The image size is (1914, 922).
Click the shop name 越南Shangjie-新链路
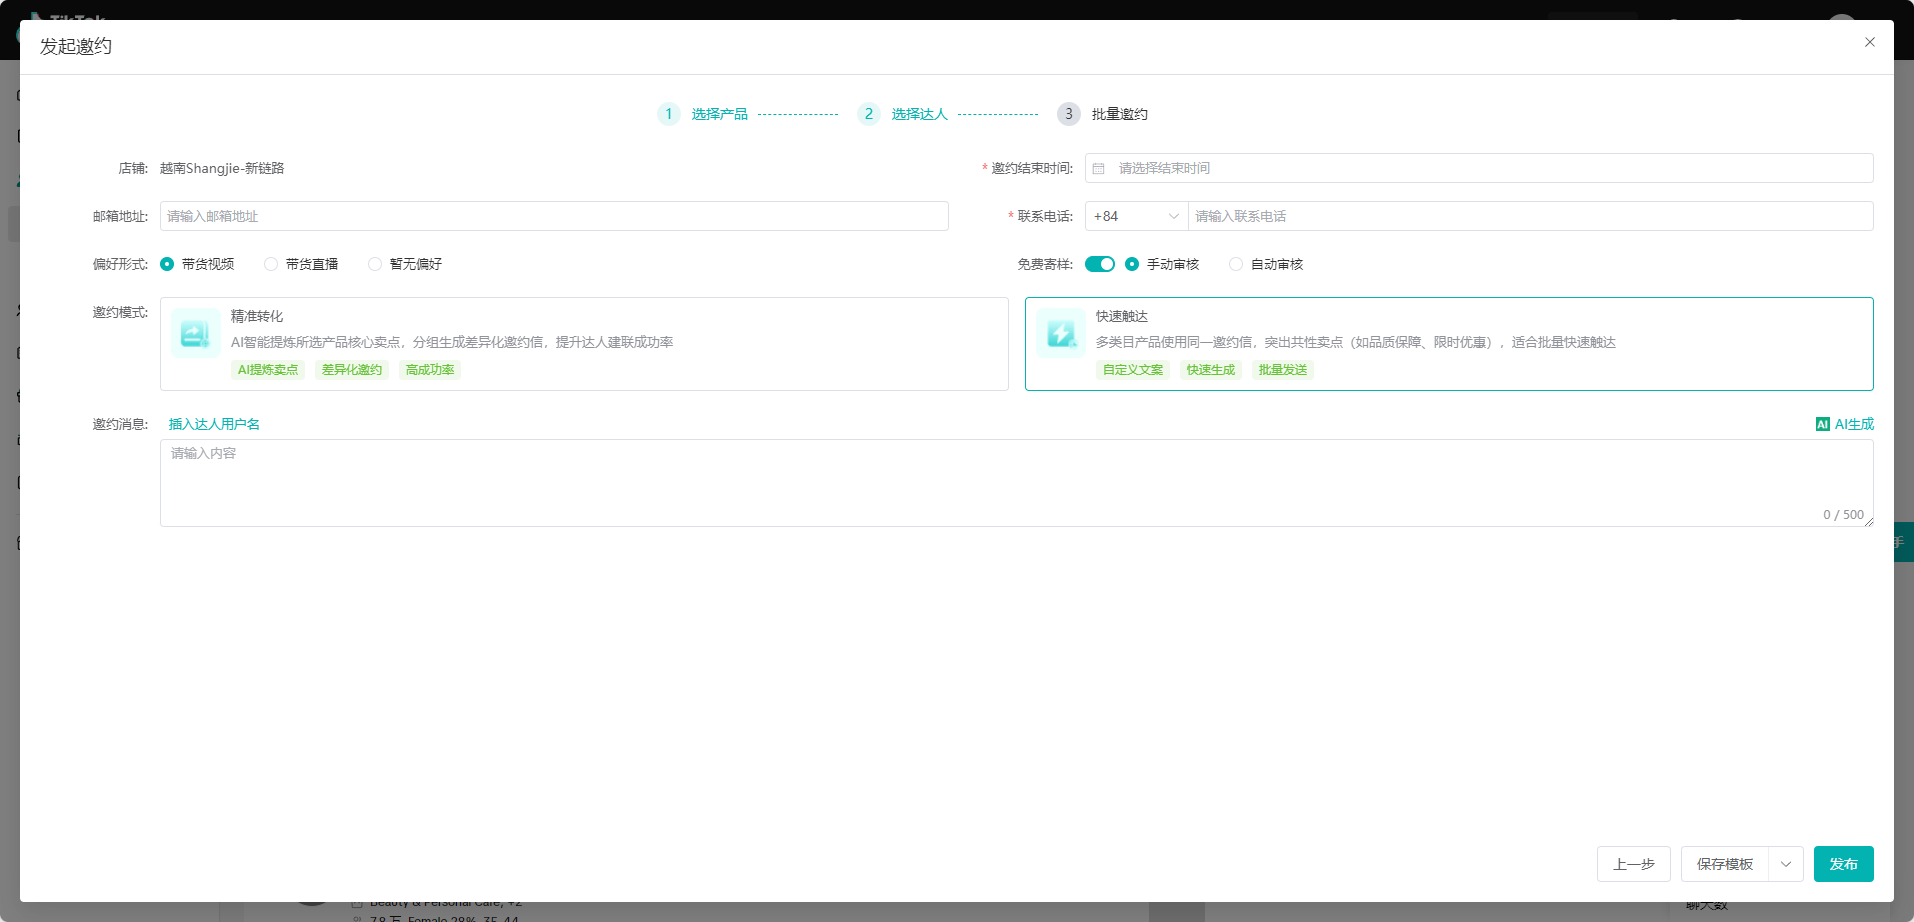point(222,168)
